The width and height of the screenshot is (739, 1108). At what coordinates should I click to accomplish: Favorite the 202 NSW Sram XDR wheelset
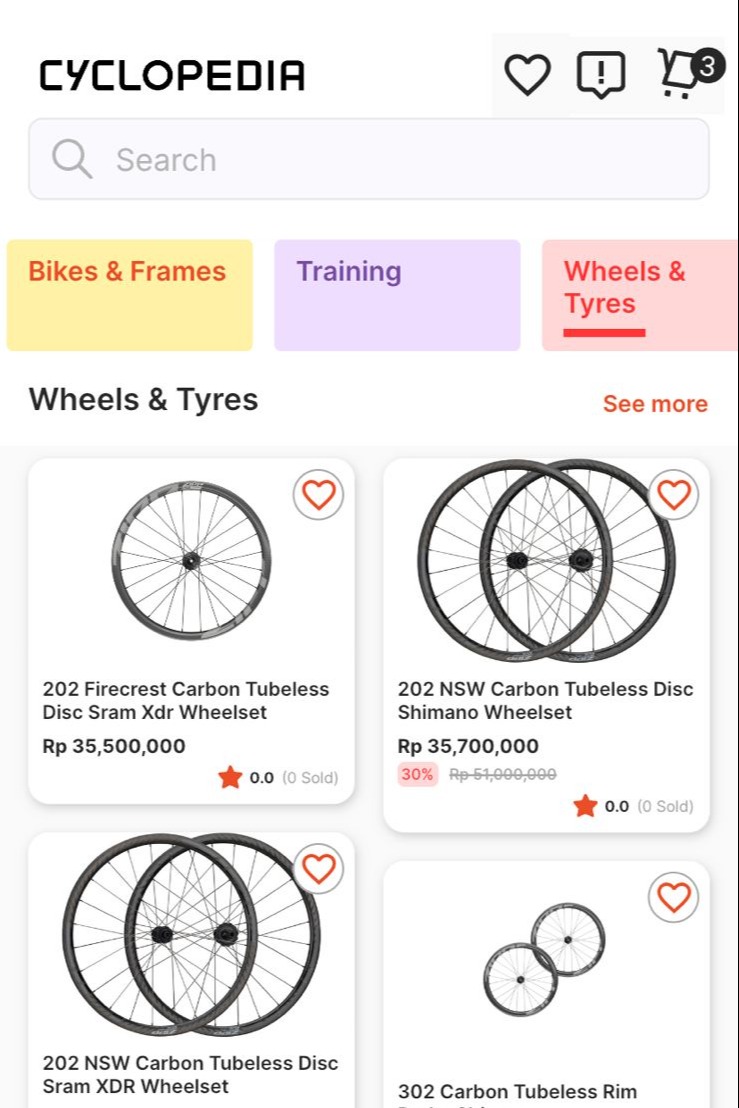click(318, 868)
